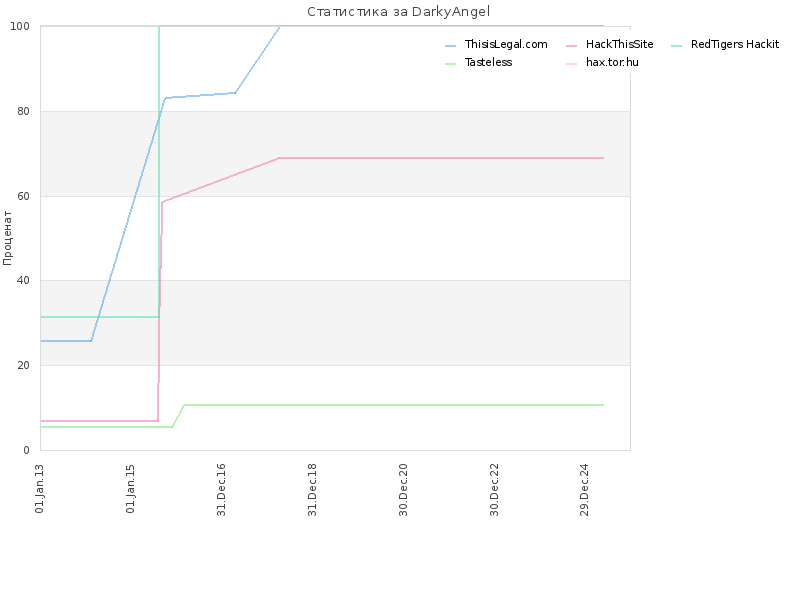Click the pink HackThisSite plateau line

click(x=441, y=158)
